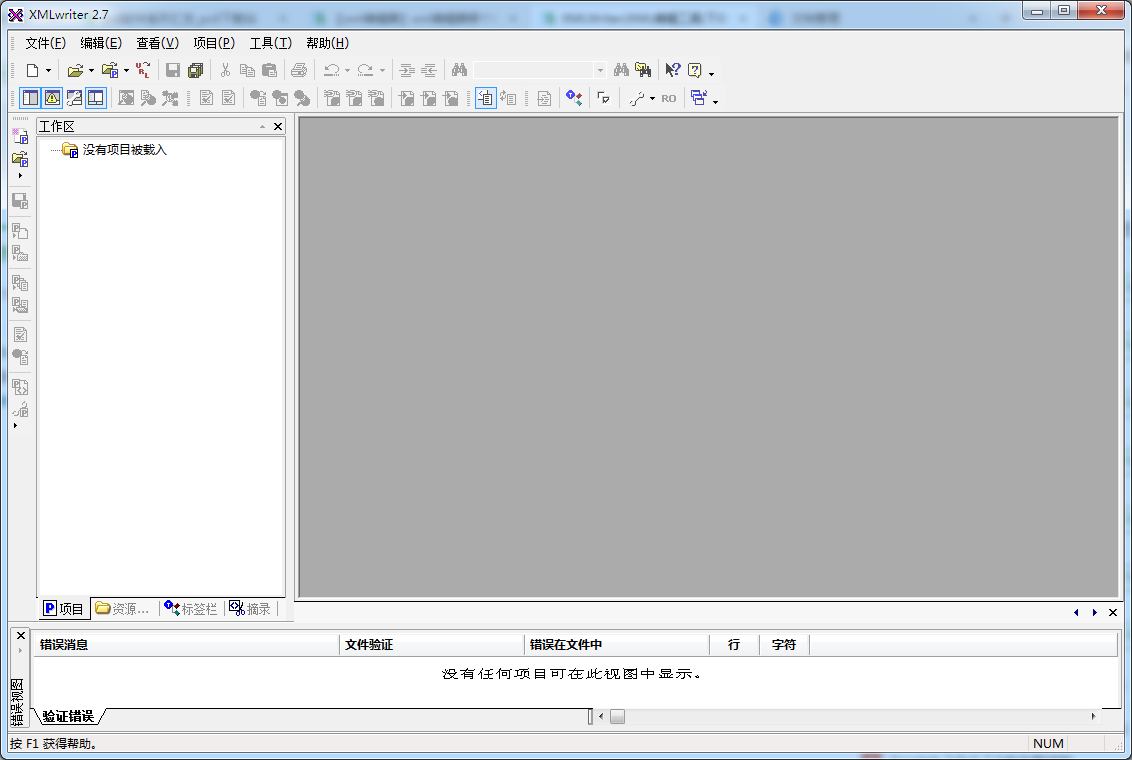The height and width of the screenshot is (760, 1132).
Task: Toggle the tool output panel button
Action: [x=74, y=97]
